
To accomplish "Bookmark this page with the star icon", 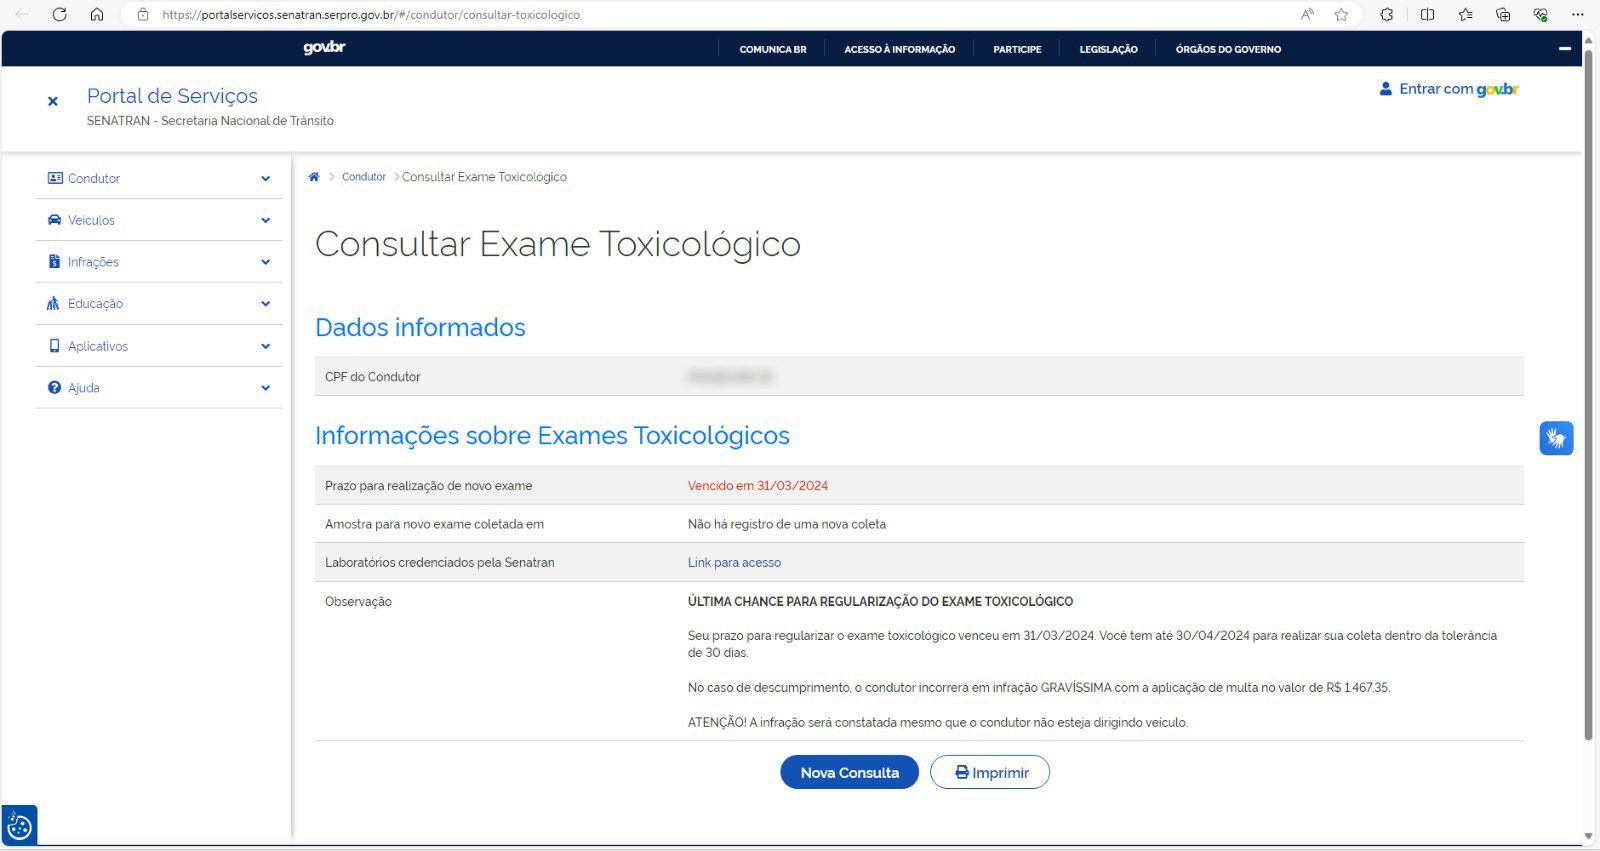I will tap(1341, 15).
